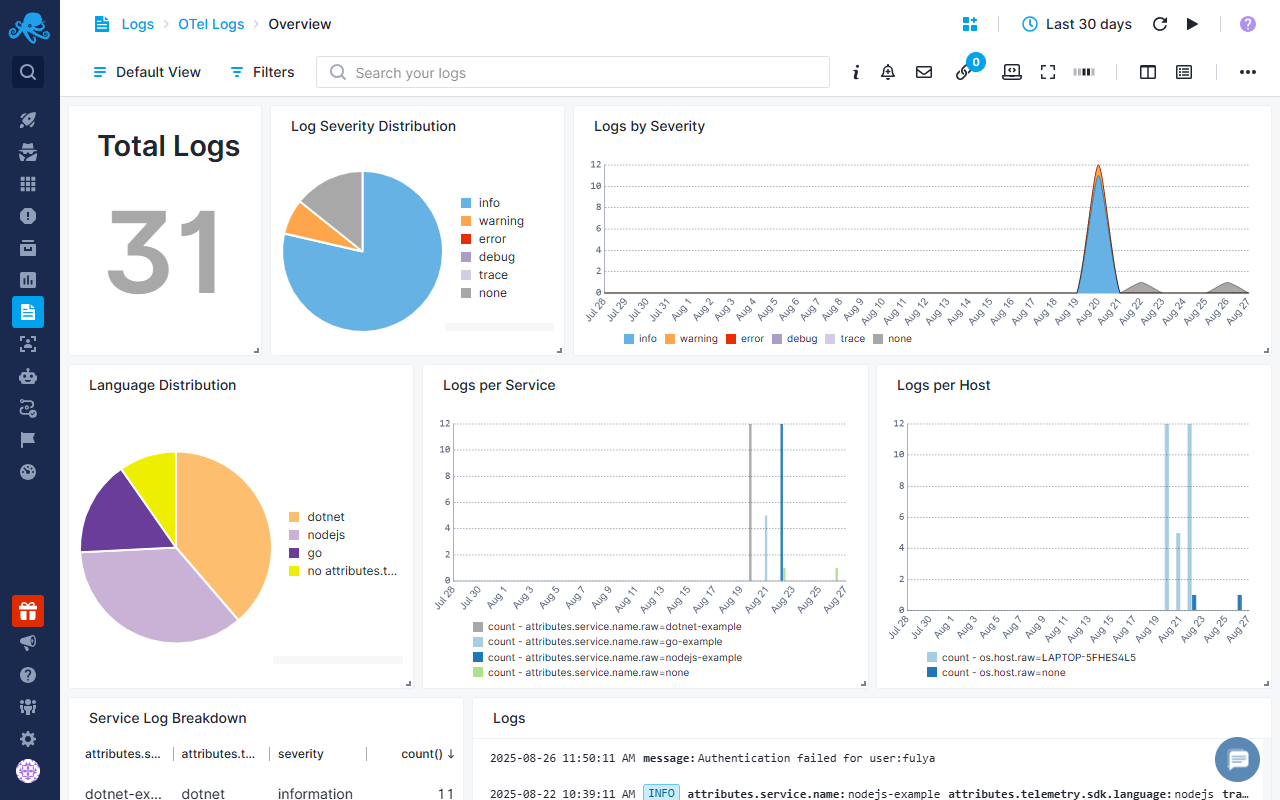The width and height of the screenshot is (1280, 800).
Task: Open the search icon in the left sidebar
Action: pos(28,71)
